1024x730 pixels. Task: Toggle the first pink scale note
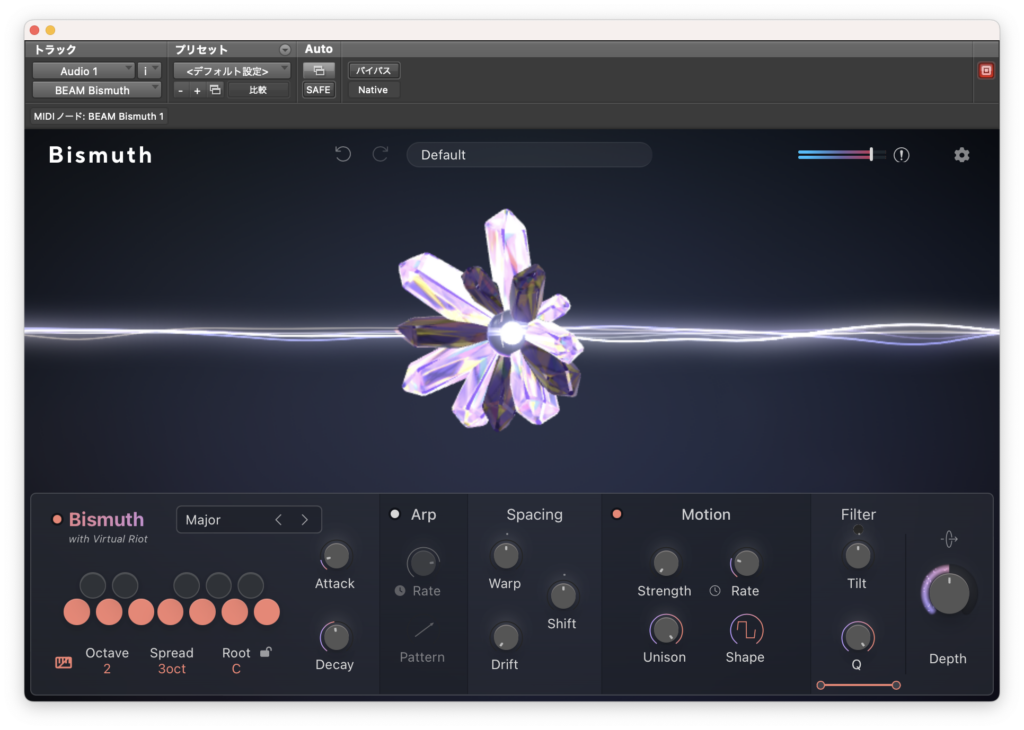(x=77, y=612)
